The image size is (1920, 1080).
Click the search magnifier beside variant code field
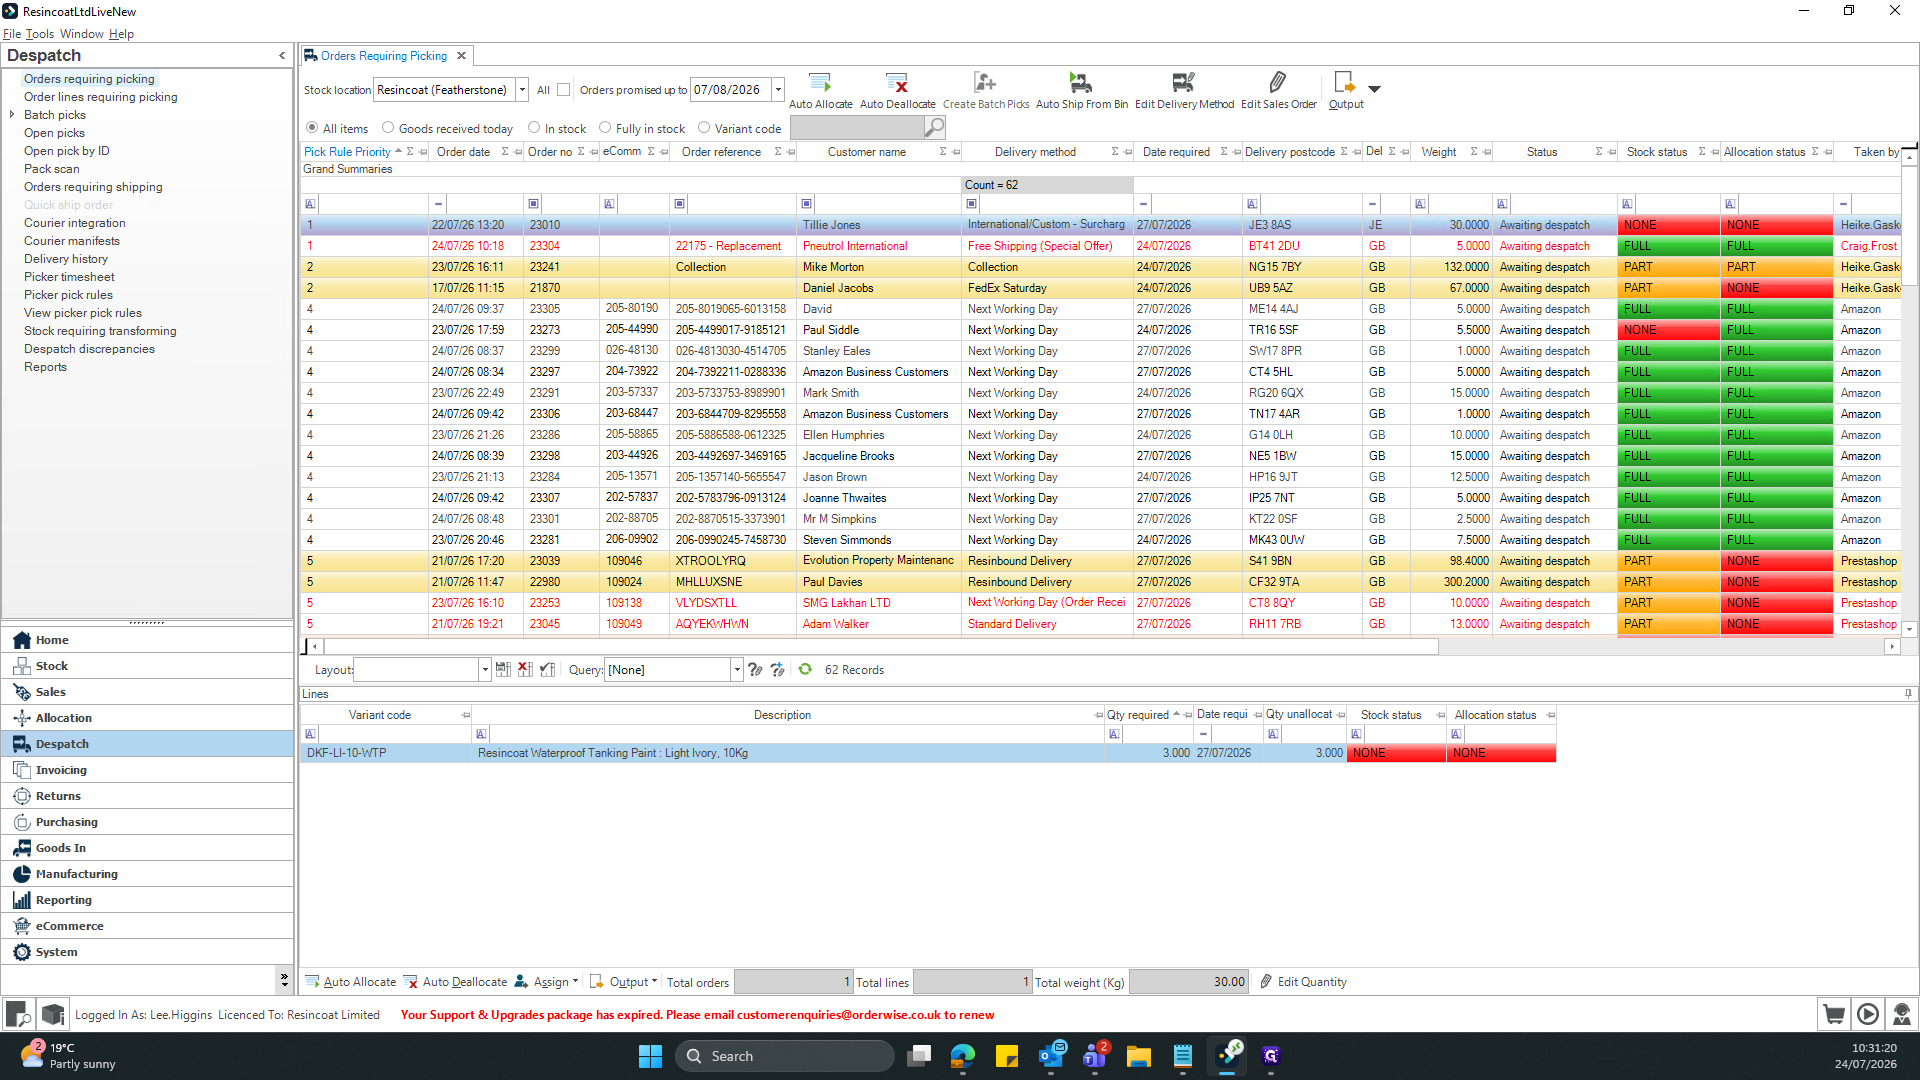pyautogui.click(x=934, y=128)
